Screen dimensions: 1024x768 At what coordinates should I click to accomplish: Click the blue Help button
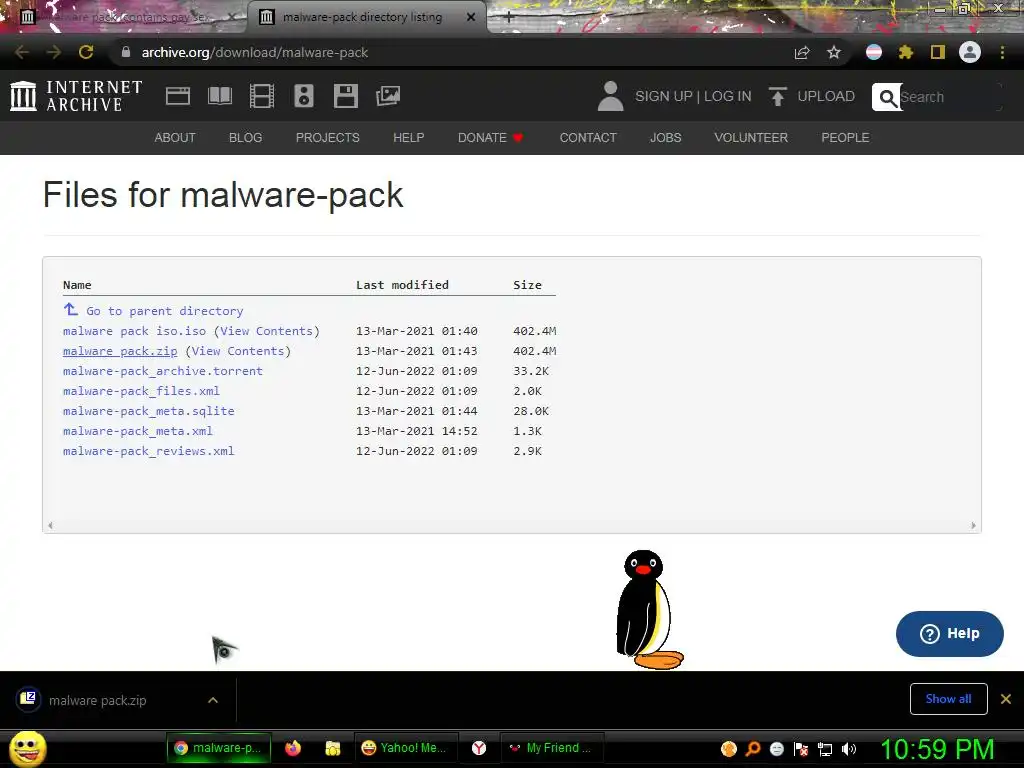tap(950, 633)
